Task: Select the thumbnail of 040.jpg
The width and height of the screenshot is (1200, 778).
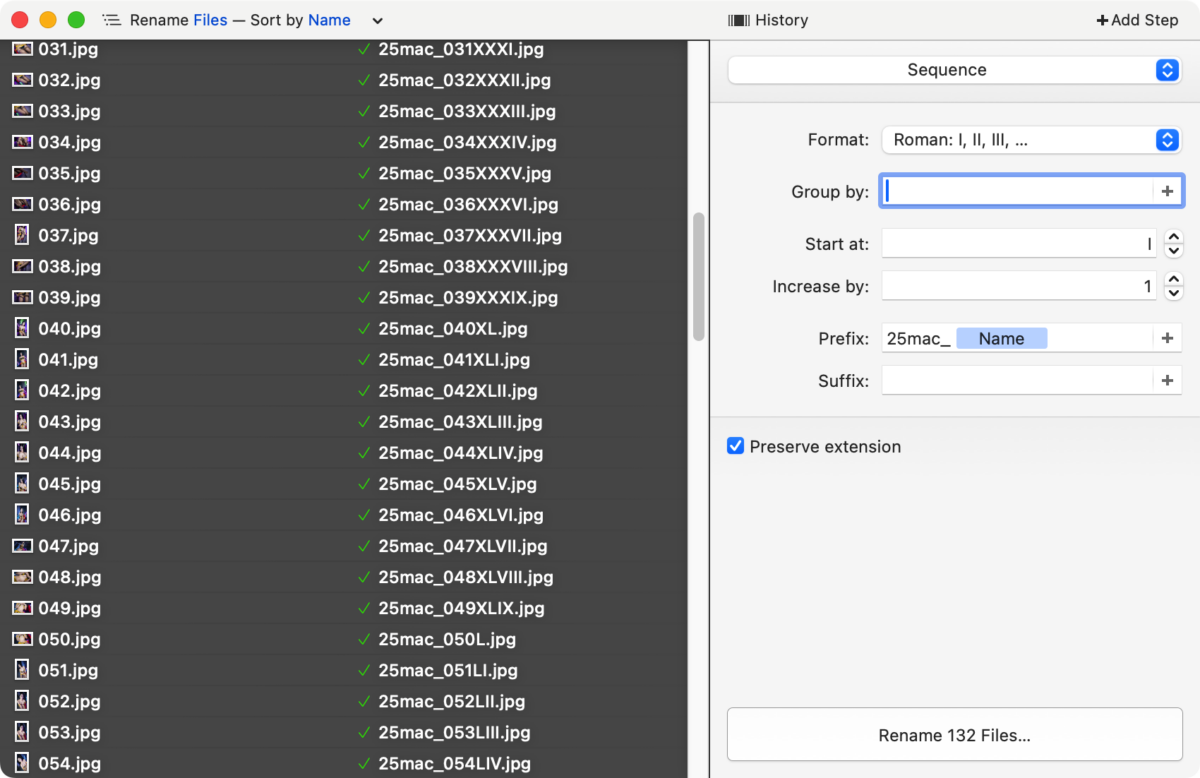Action: click(22, 328)
